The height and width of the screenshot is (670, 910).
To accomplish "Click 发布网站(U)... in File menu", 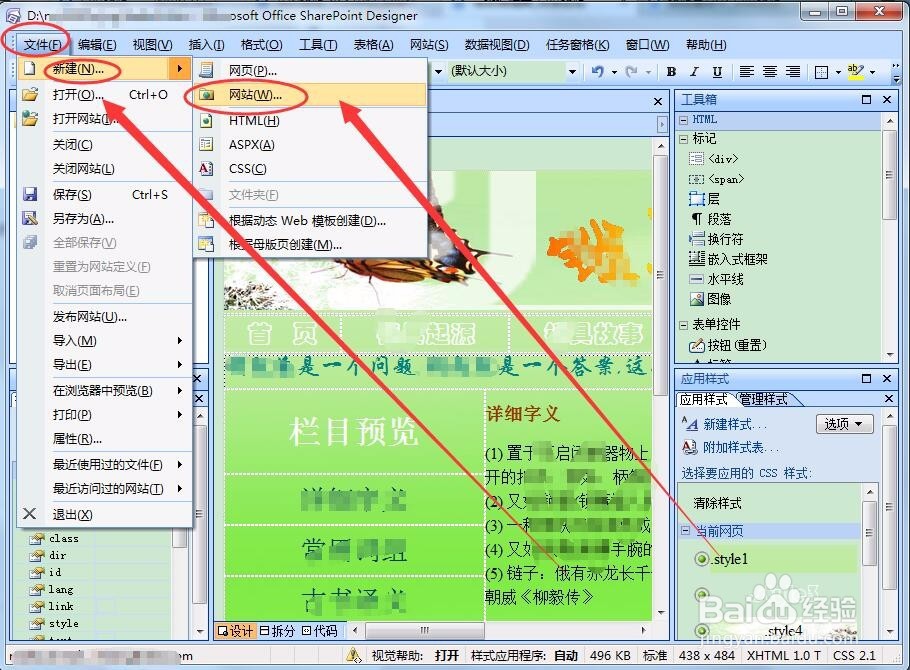I will pos(104,316).
